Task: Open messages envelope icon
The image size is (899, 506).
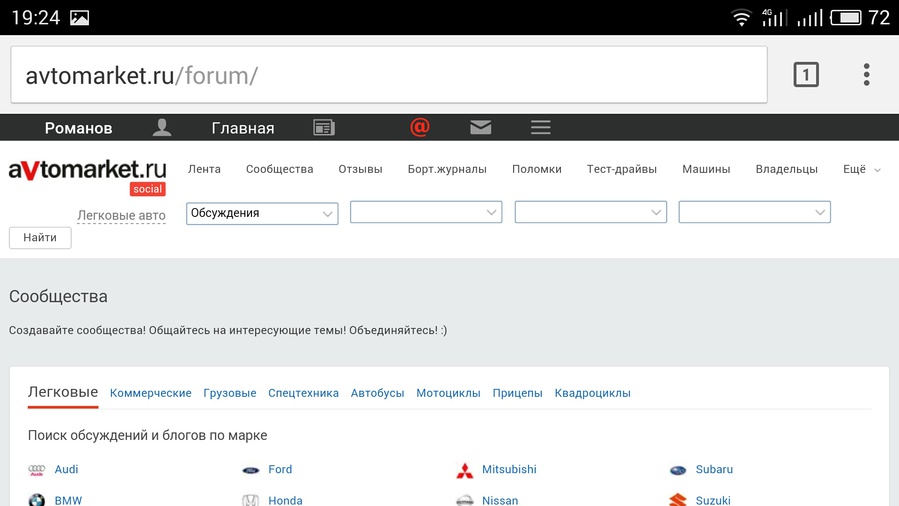Action: tap(480, 127)
